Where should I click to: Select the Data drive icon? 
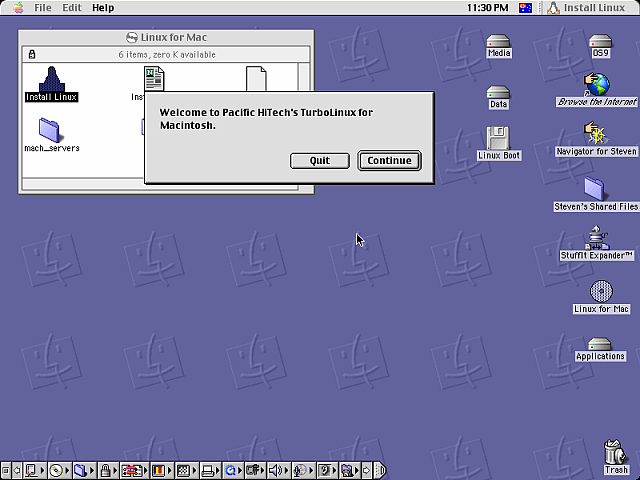(x=499, y=97)
